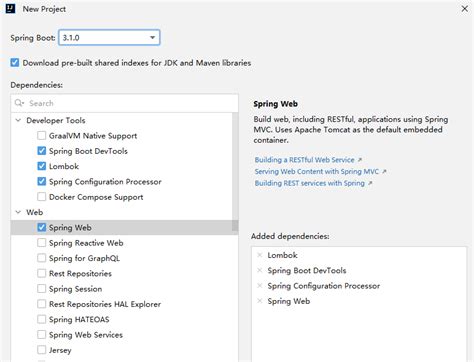Open the Spring Boot version dropdown
Viewport: 474px width, 362px height.
coord(109,37)
